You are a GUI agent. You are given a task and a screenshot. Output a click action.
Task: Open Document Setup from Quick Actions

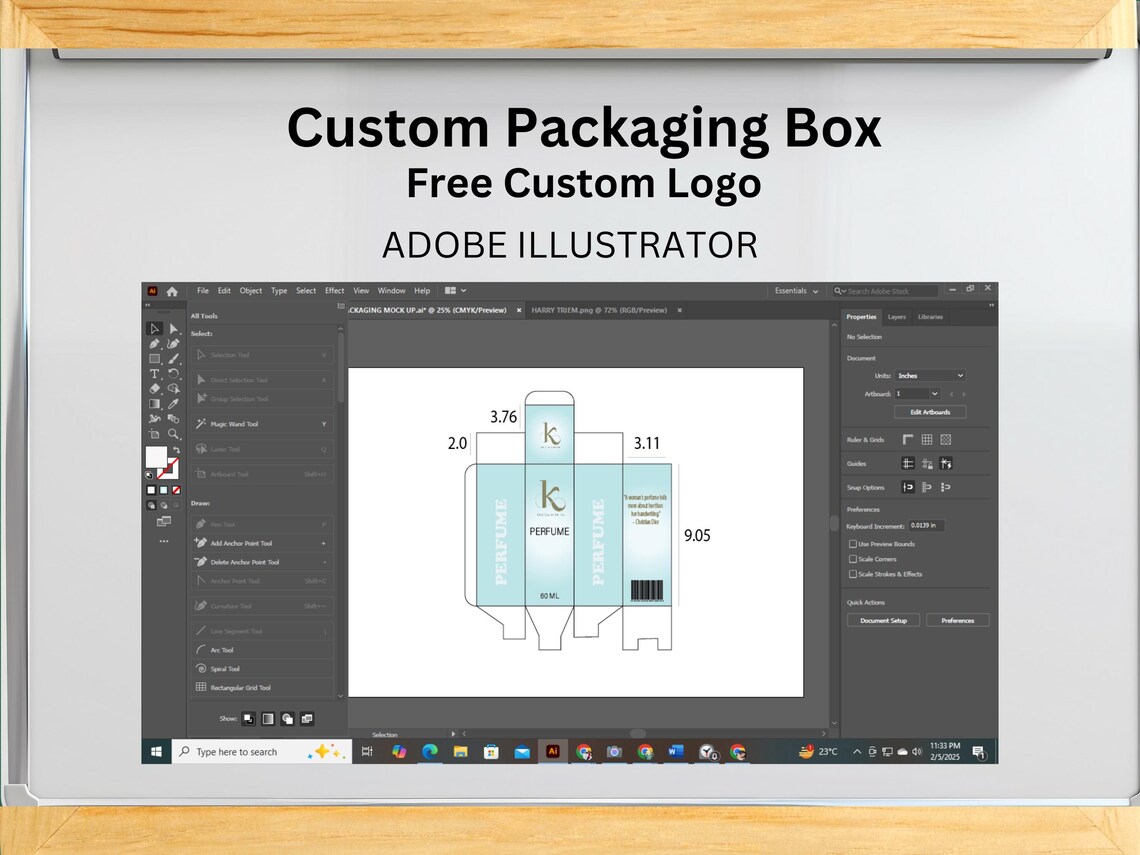coord(883,620)
